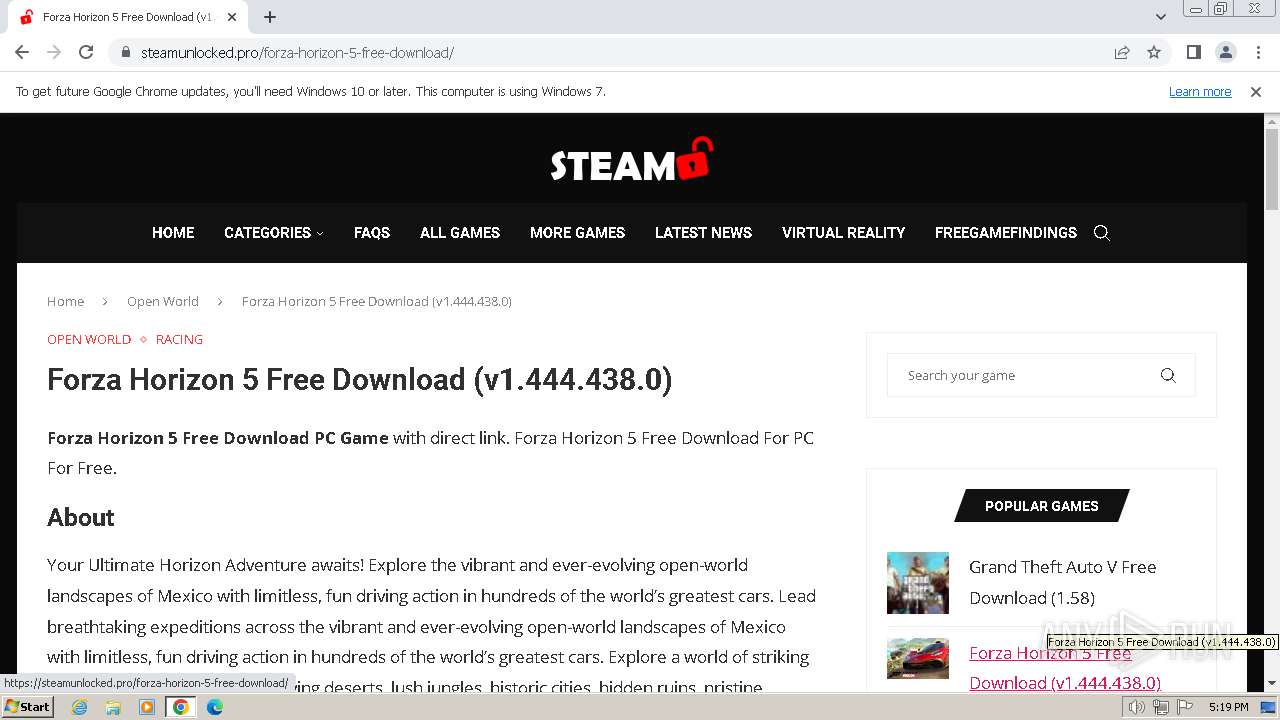Select the article title Forza Horizon 5
This screenshot has width=1280, height=720.
point(359,380)
